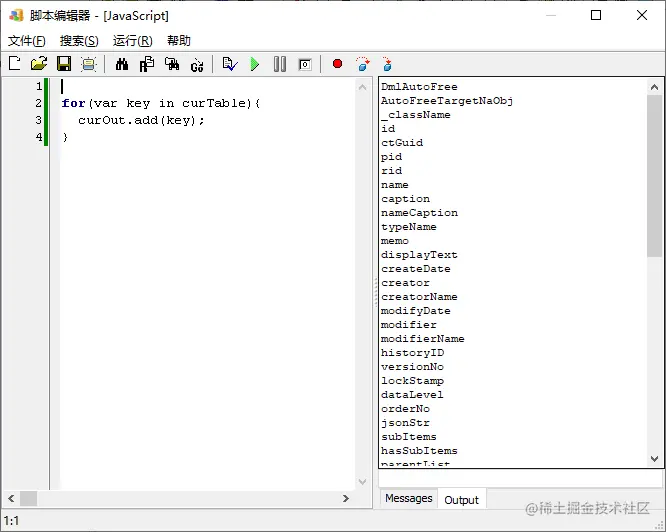Image resolution: width=666 pixels, height=532 pixels.
Task: Click the Find Next binoculars icon
Action: (x=172, y=64)
